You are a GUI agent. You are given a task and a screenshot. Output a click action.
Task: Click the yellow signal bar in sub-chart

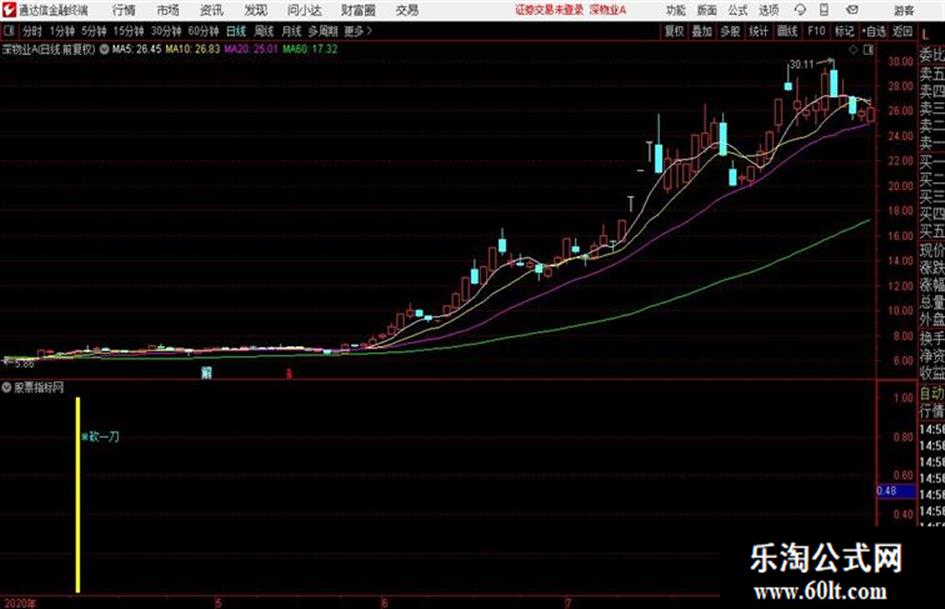click(78, 495)
